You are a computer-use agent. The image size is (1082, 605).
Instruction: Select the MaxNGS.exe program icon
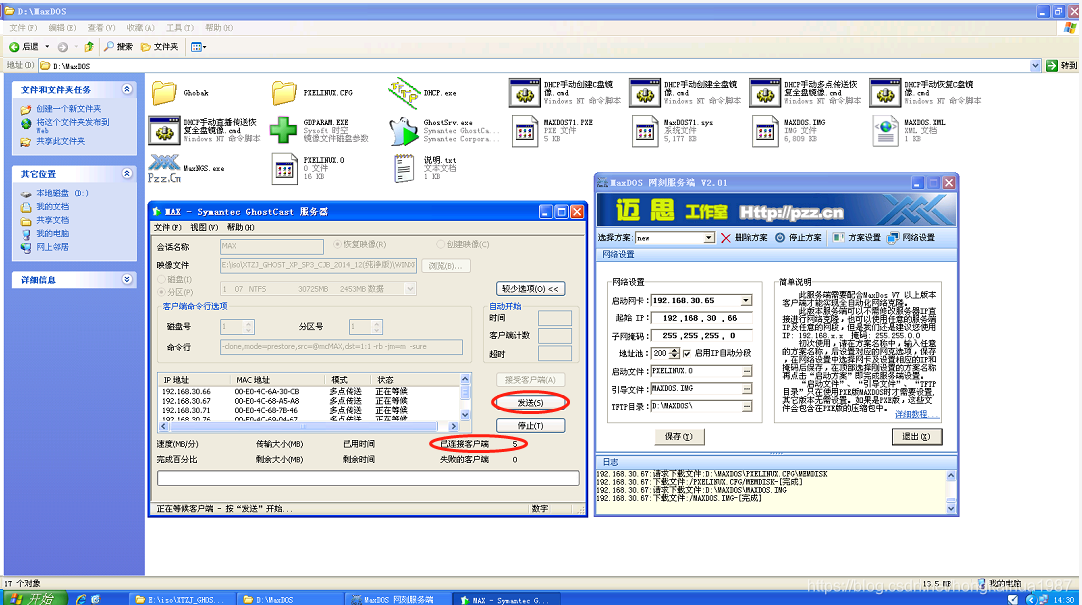[164, 168]
